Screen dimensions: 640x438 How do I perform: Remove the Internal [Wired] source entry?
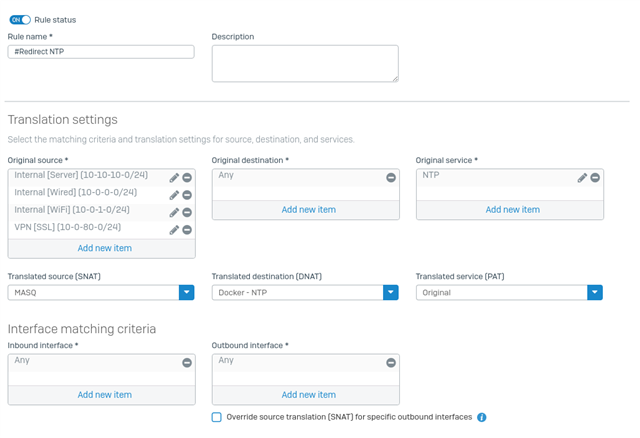coord(187,195)
